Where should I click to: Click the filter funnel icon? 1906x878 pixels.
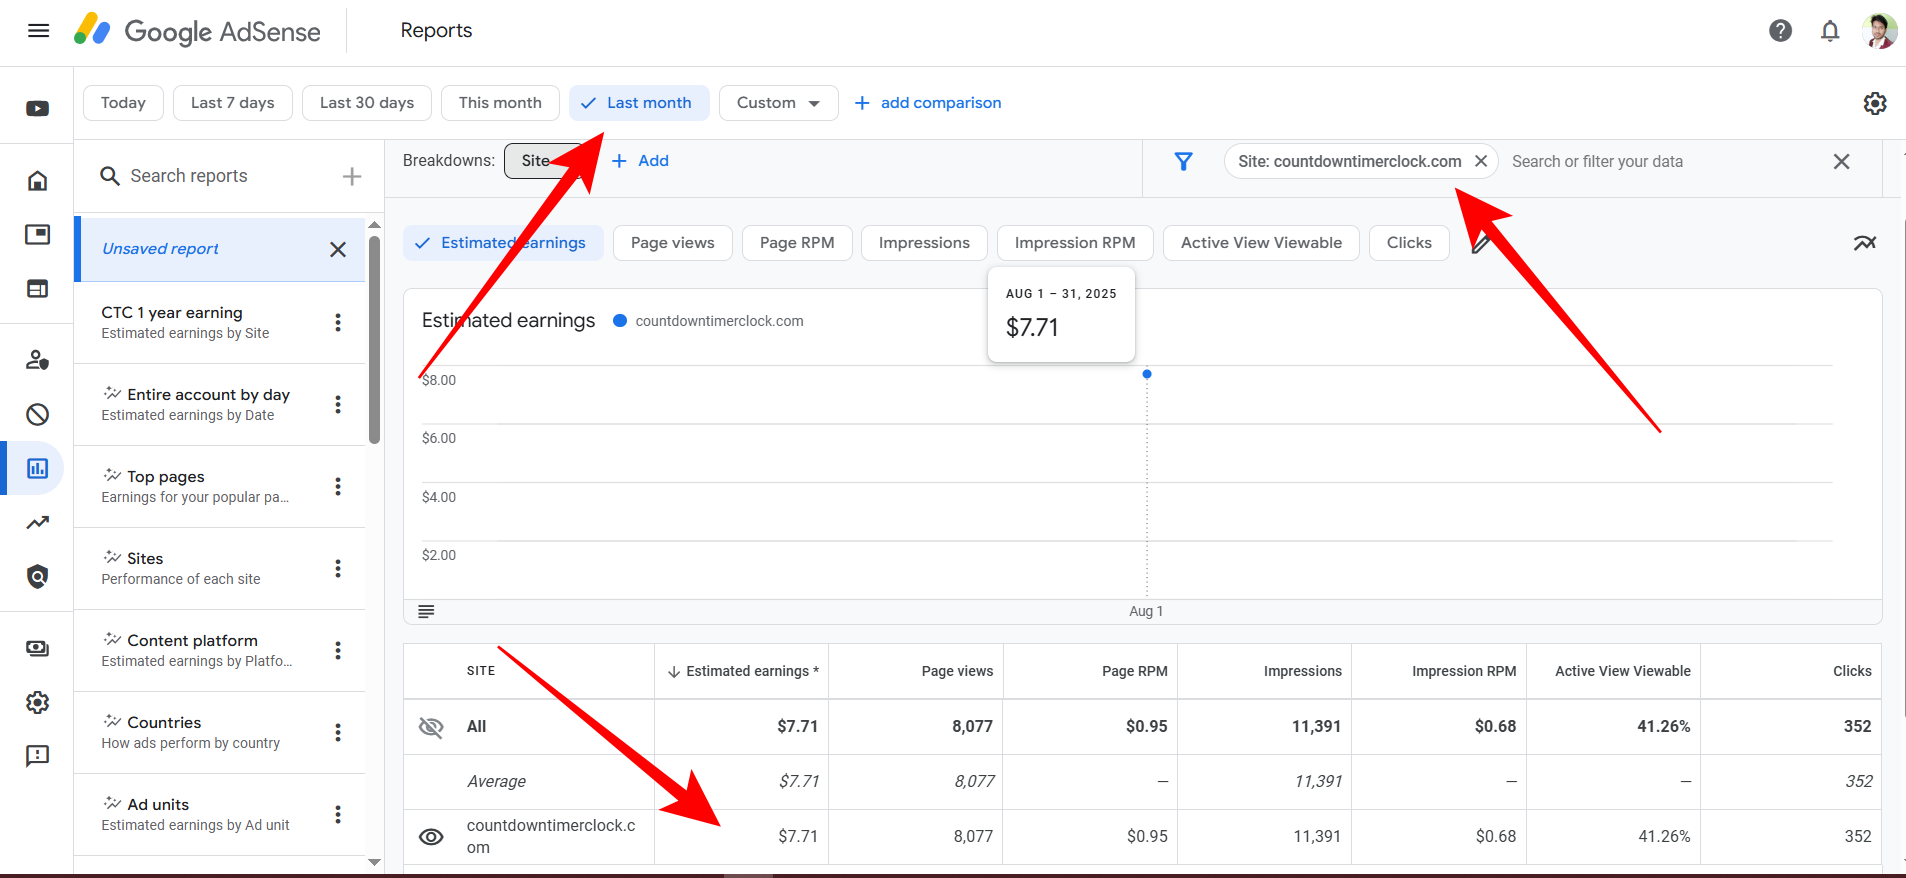(x=1184, y=161)
